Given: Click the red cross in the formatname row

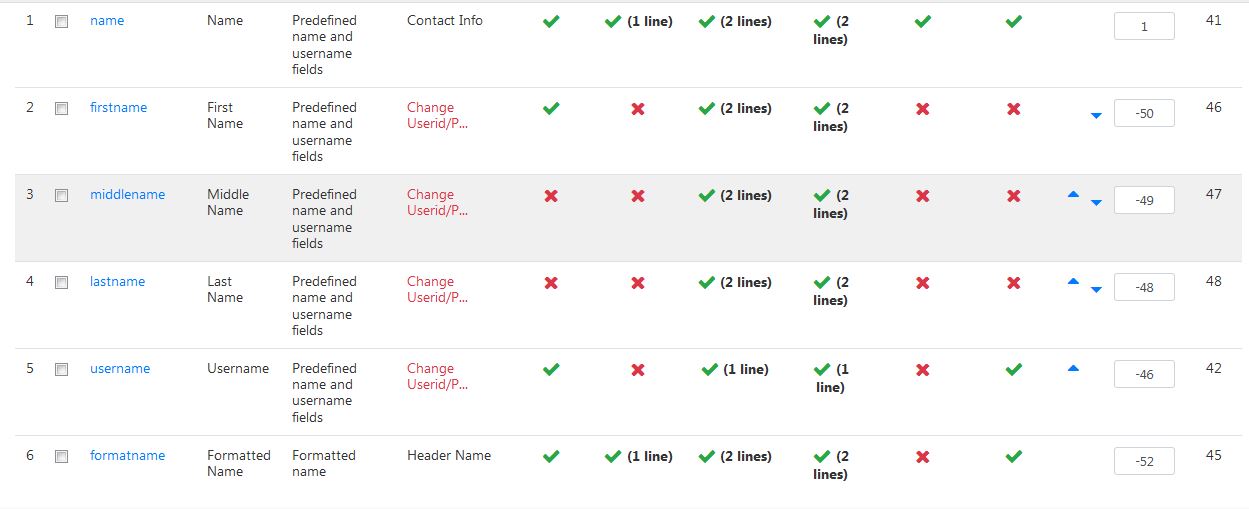Looking at the screenshot, I should (922, 456).
